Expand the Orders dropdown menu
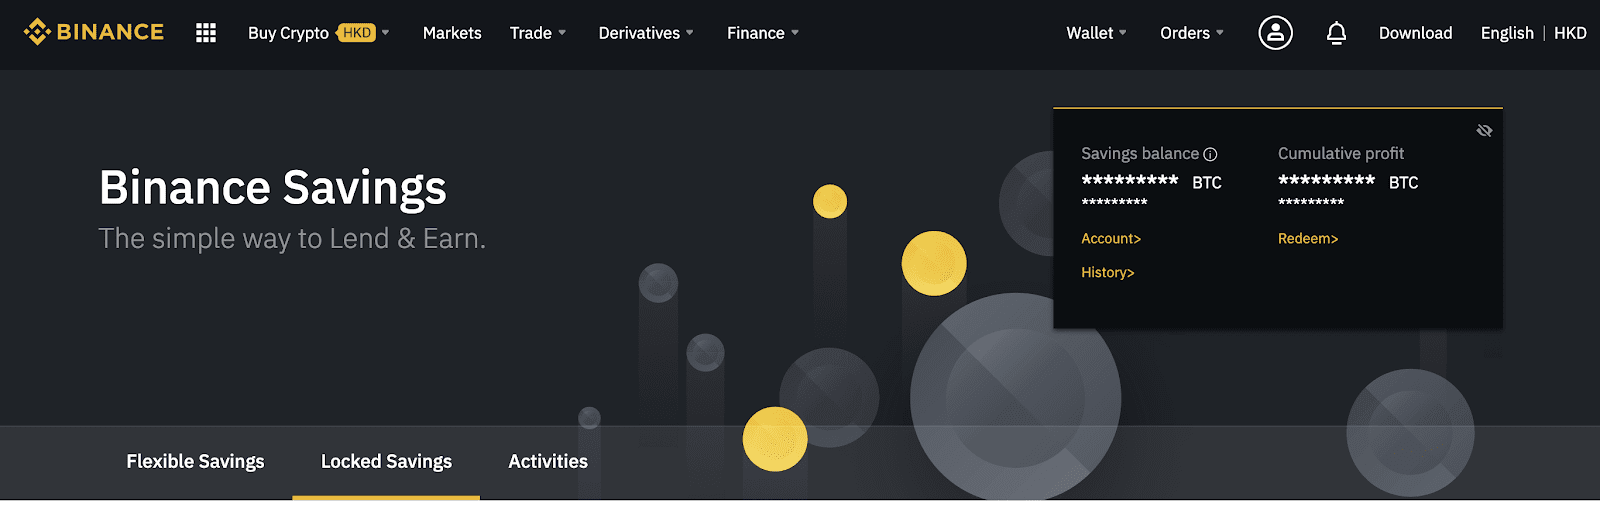 point(1192,33)
